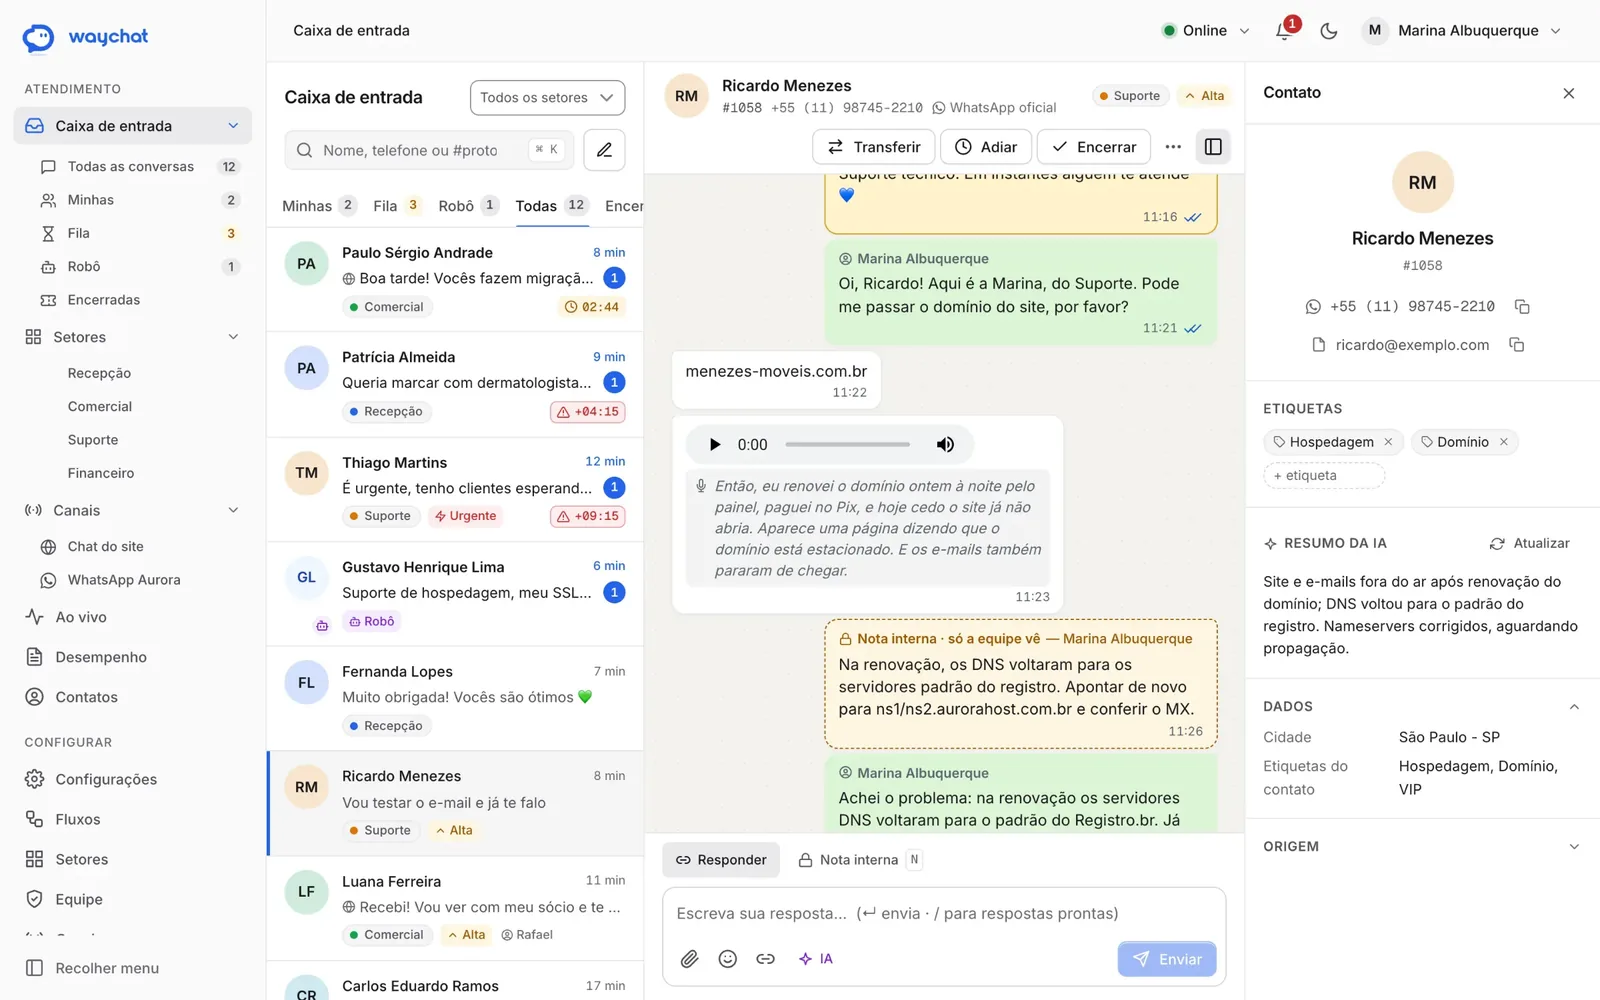1600x1000 pixels.
Task: Select the Fila filter tab
Action: [397, 206]
